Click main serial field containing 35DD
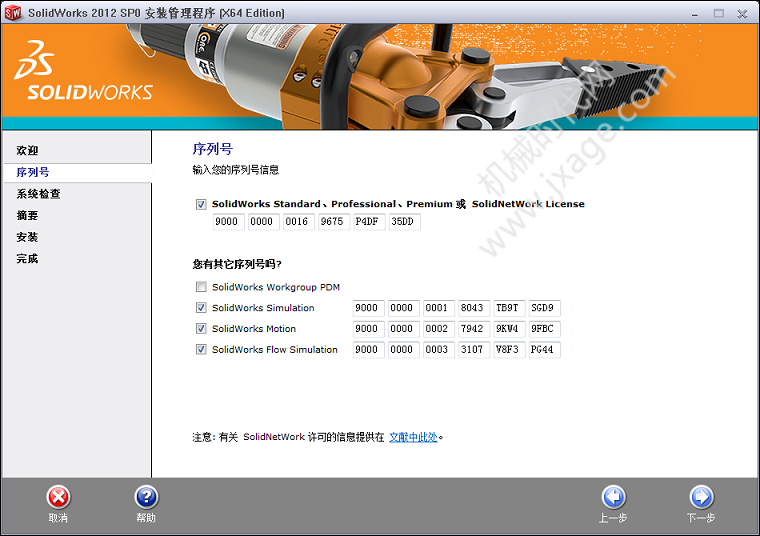The width and height of the screenshot is (760, 536). pyautogui.click(x=405, y=221)
